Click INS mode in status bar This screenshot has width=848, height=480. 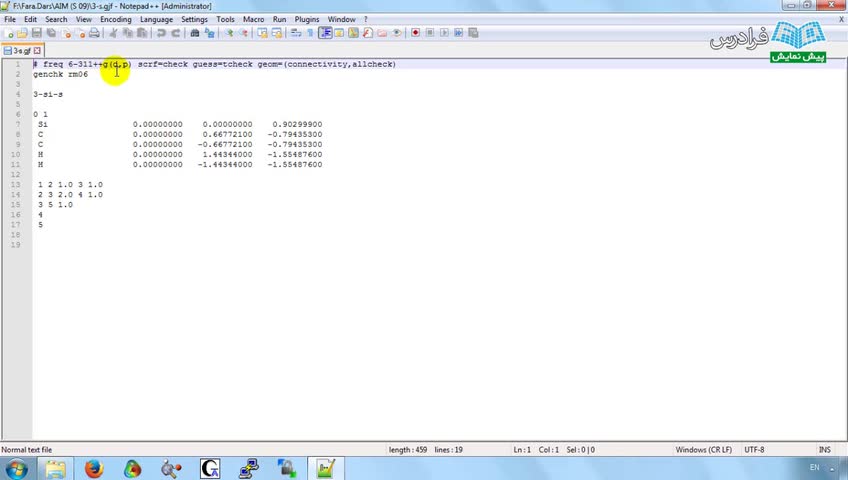824,450
